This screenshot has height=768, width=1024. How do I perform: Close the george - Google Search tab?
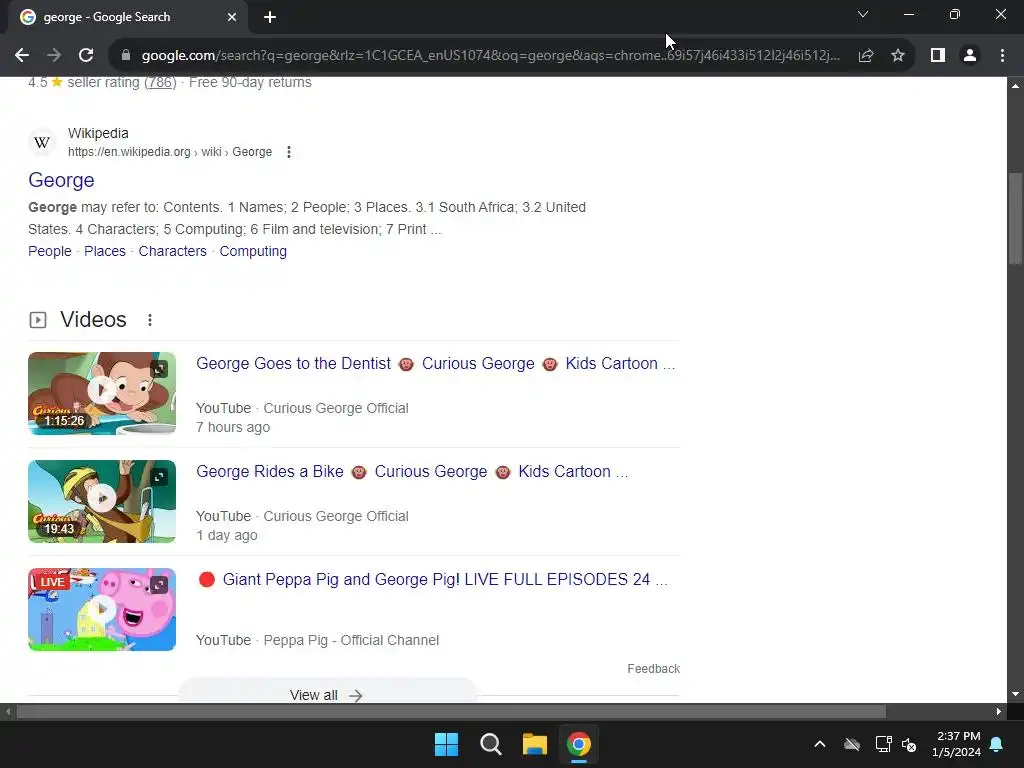click(x=232, y=17)
